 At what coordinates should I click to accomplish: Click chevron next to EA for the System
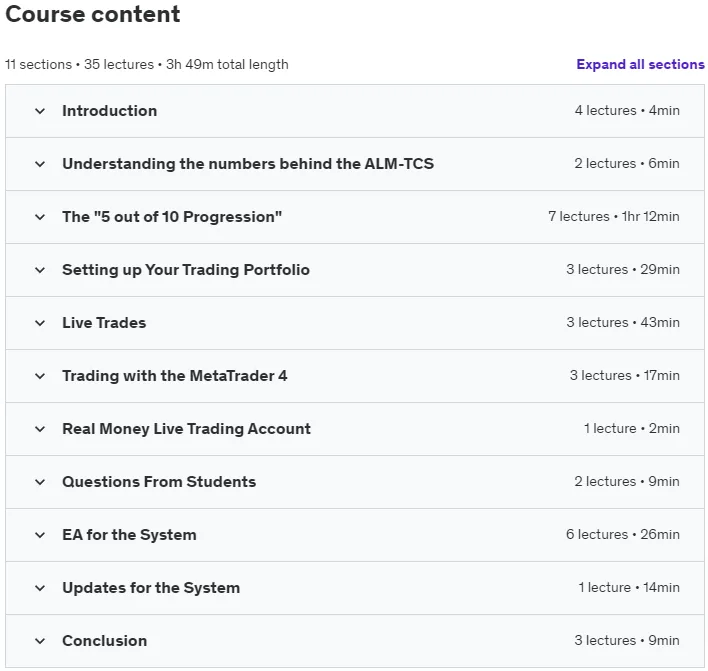tap(40, 535)
